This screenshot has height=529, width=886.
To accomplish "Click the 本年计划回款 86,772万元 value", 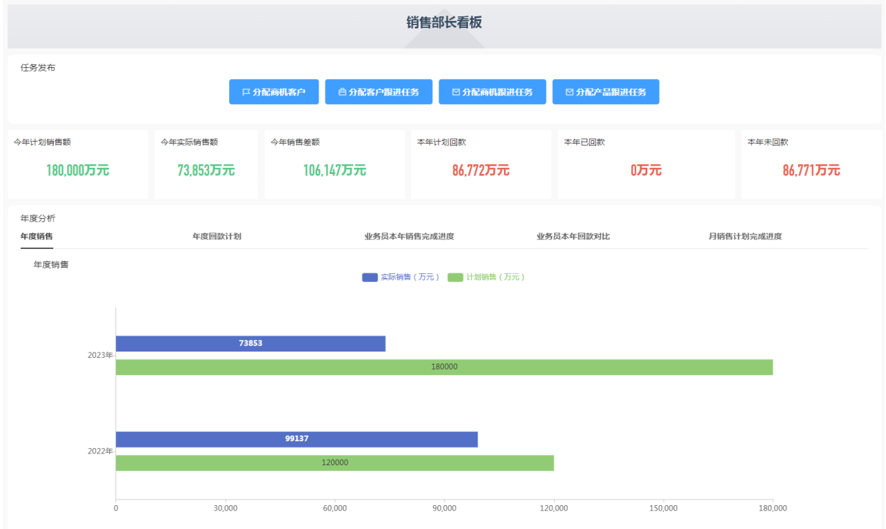I will [x=481, y=171].
